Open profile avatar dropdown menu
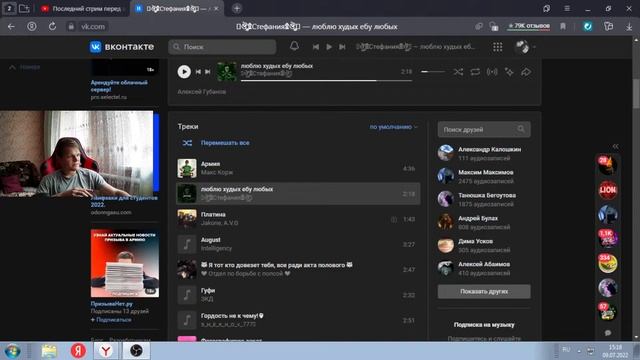Viewport: 640px width, 360px height. coord(525,47)
